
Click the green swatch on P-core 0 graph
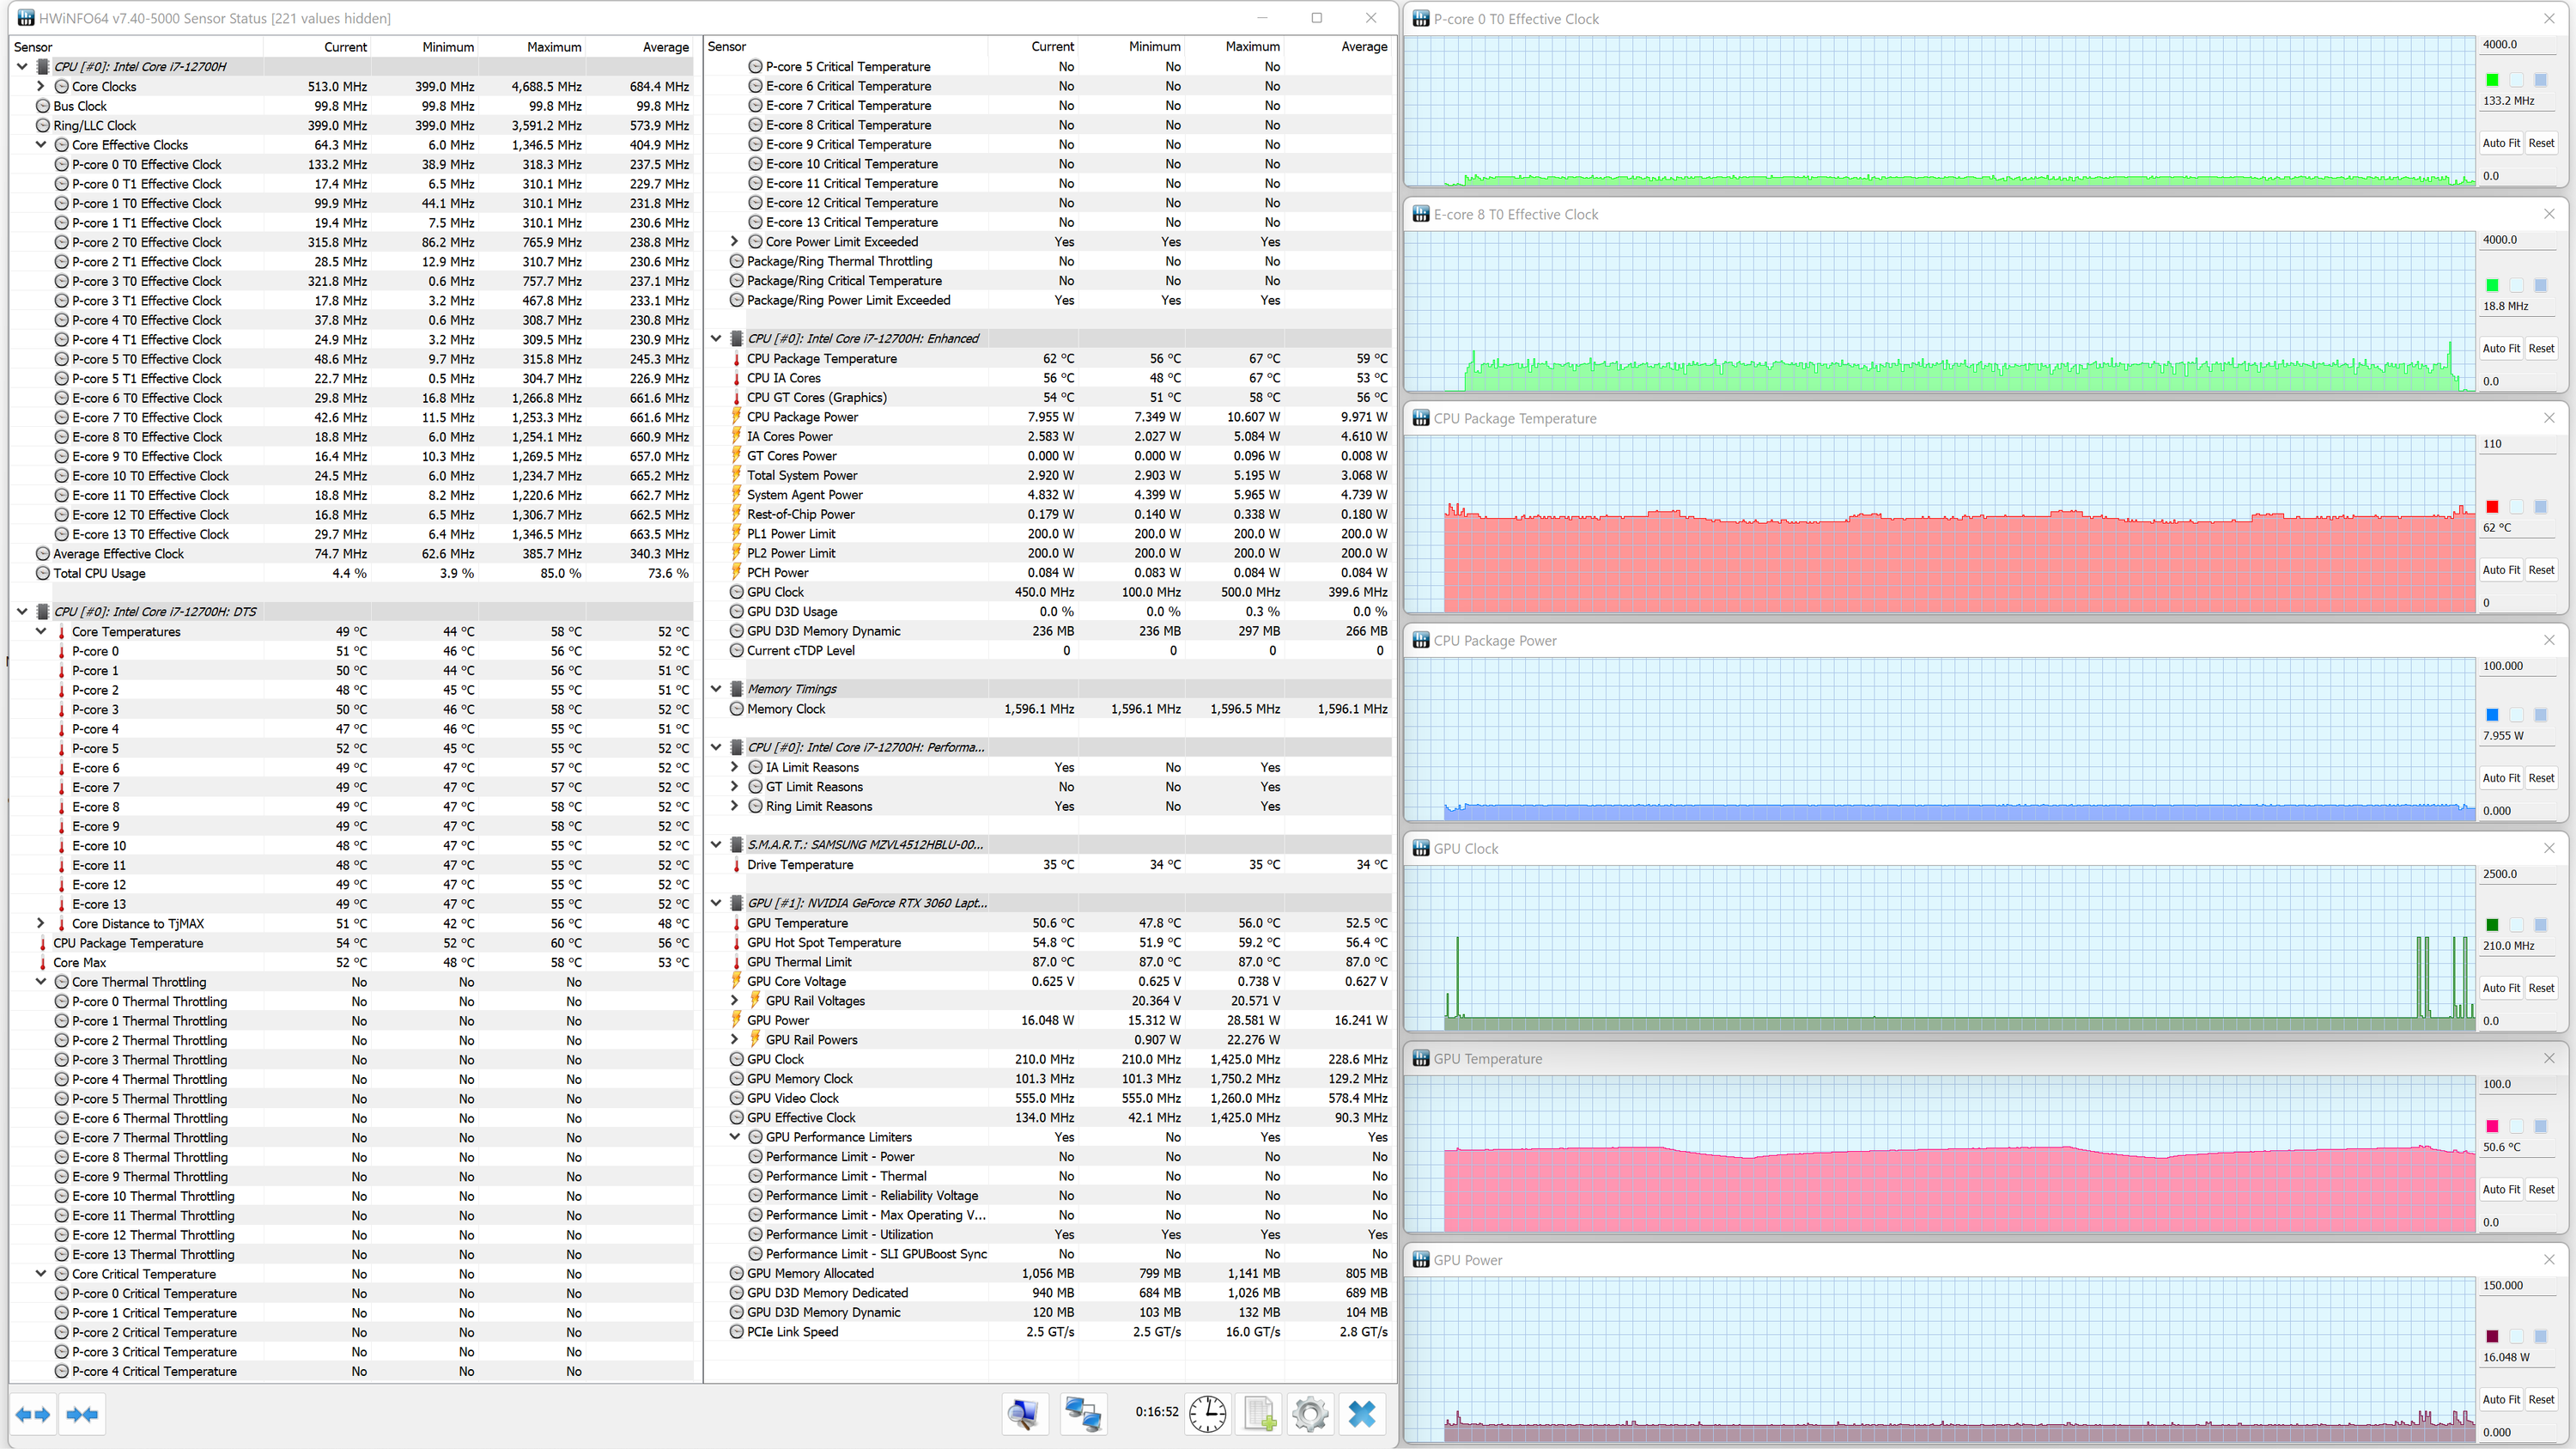[x=2493, y=80]
